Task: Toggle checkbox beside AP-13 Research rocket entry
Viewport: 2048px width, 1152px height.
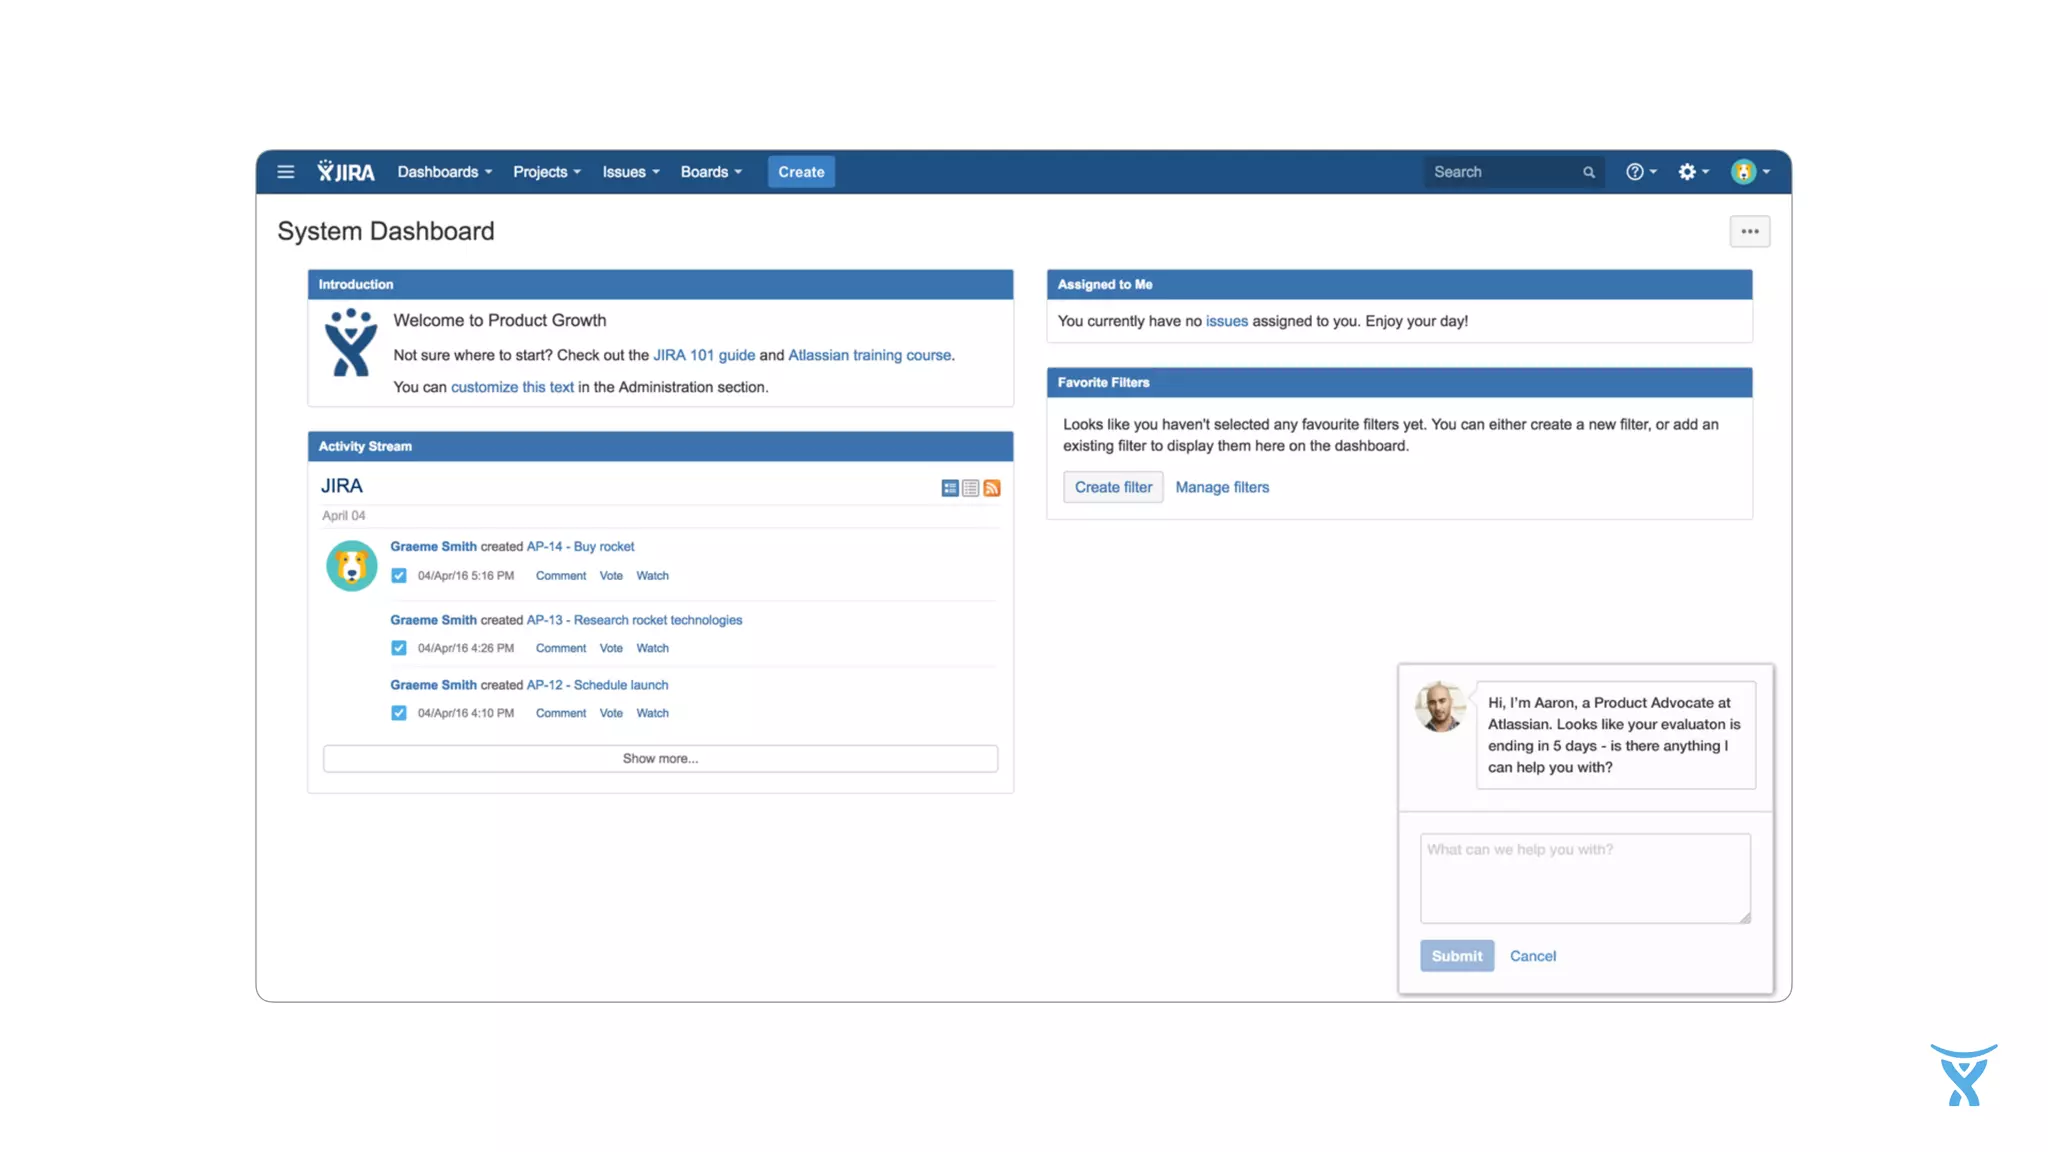Action: 399,648
